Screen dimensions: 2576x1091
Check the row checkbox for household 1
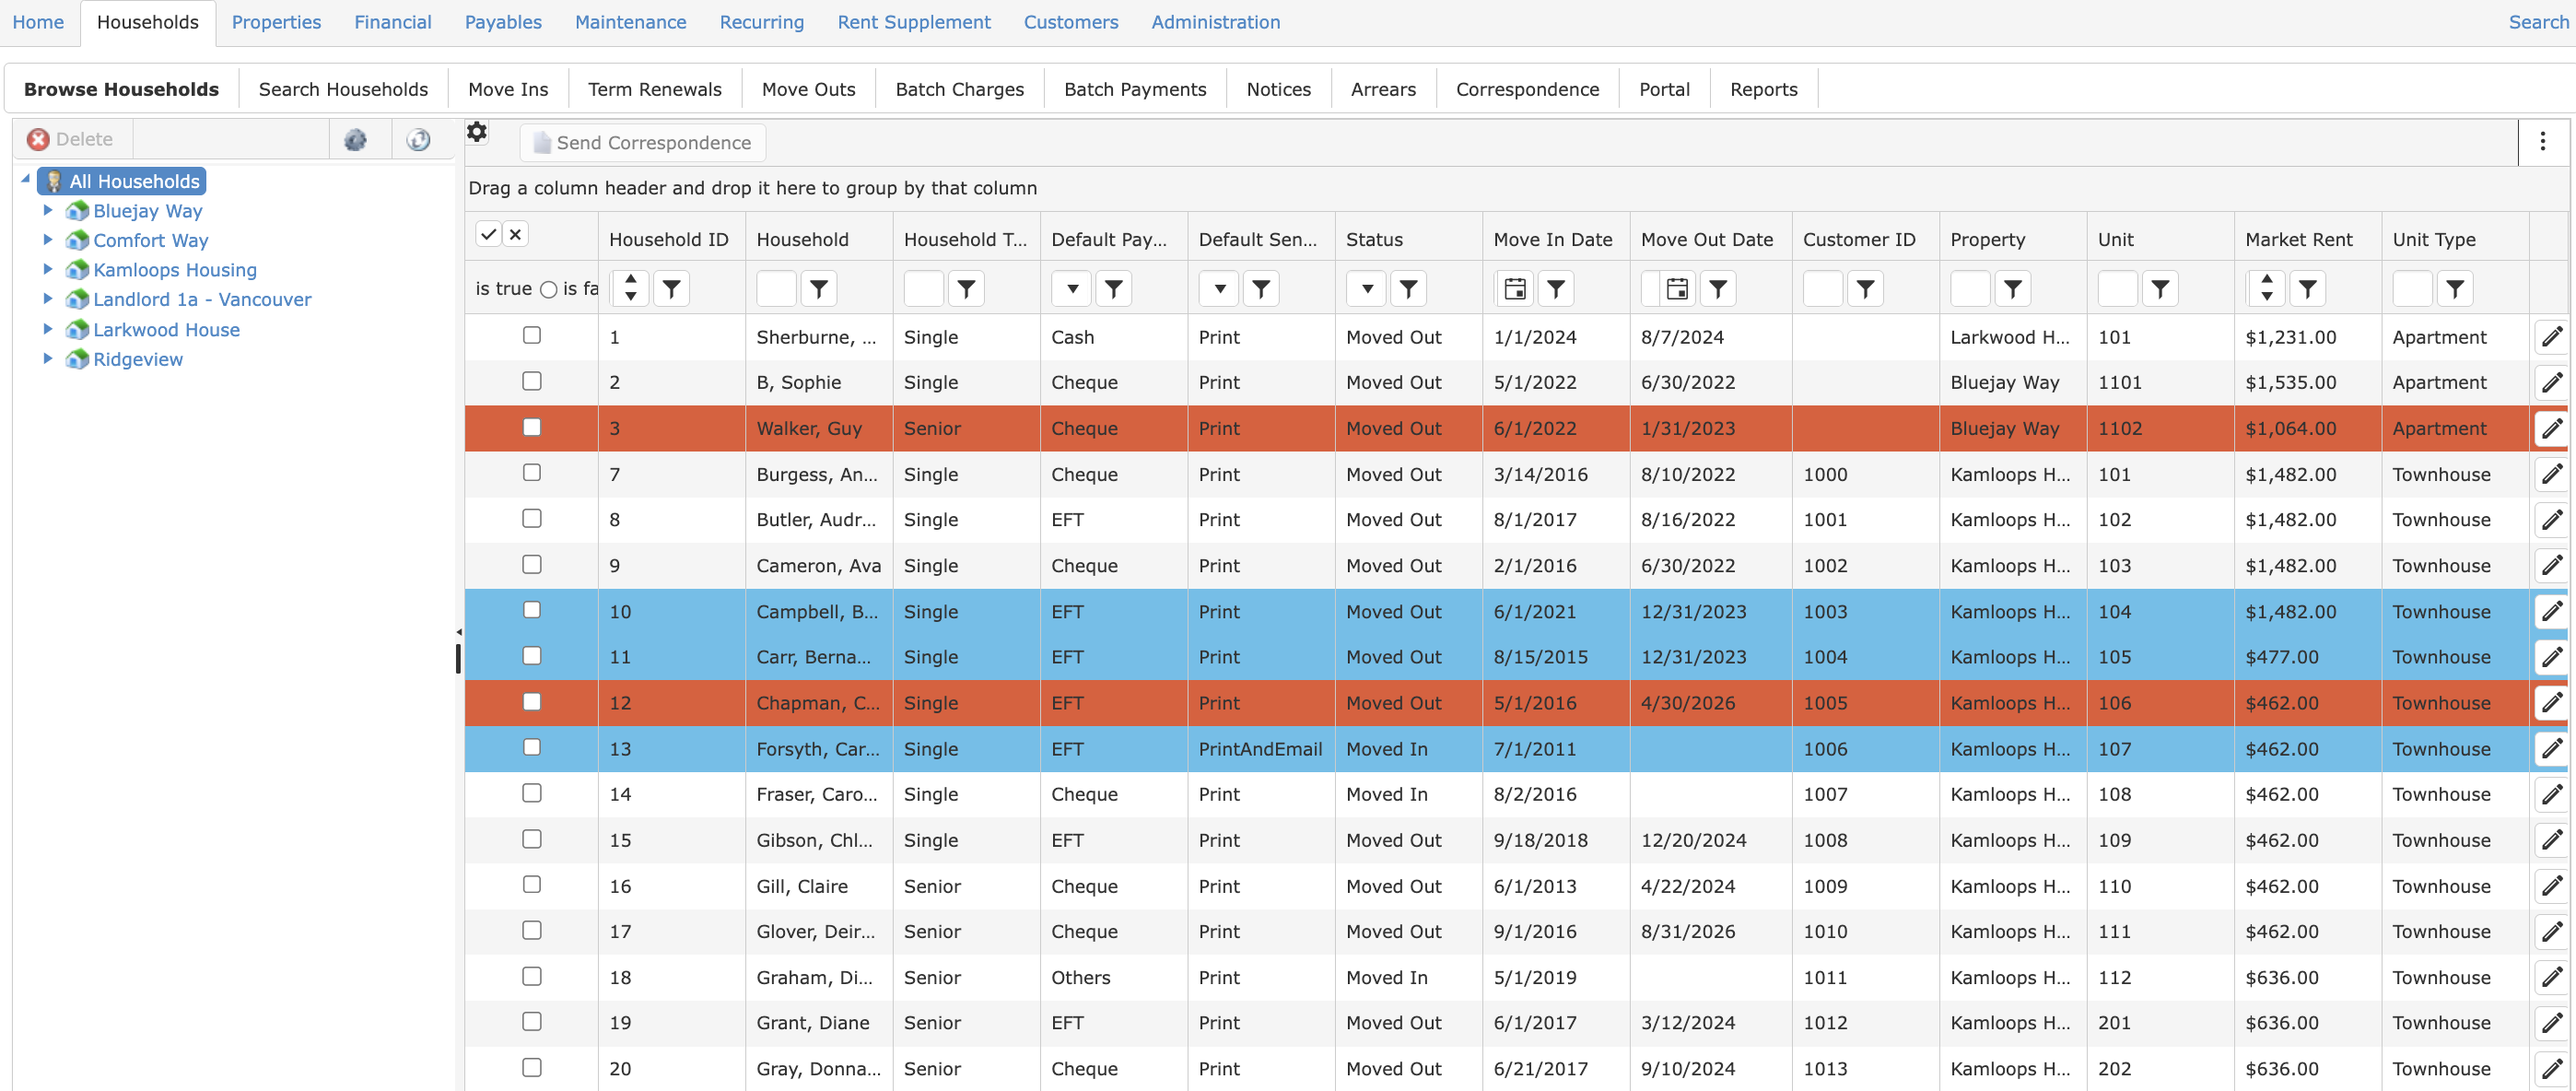[x=532, y=336]
